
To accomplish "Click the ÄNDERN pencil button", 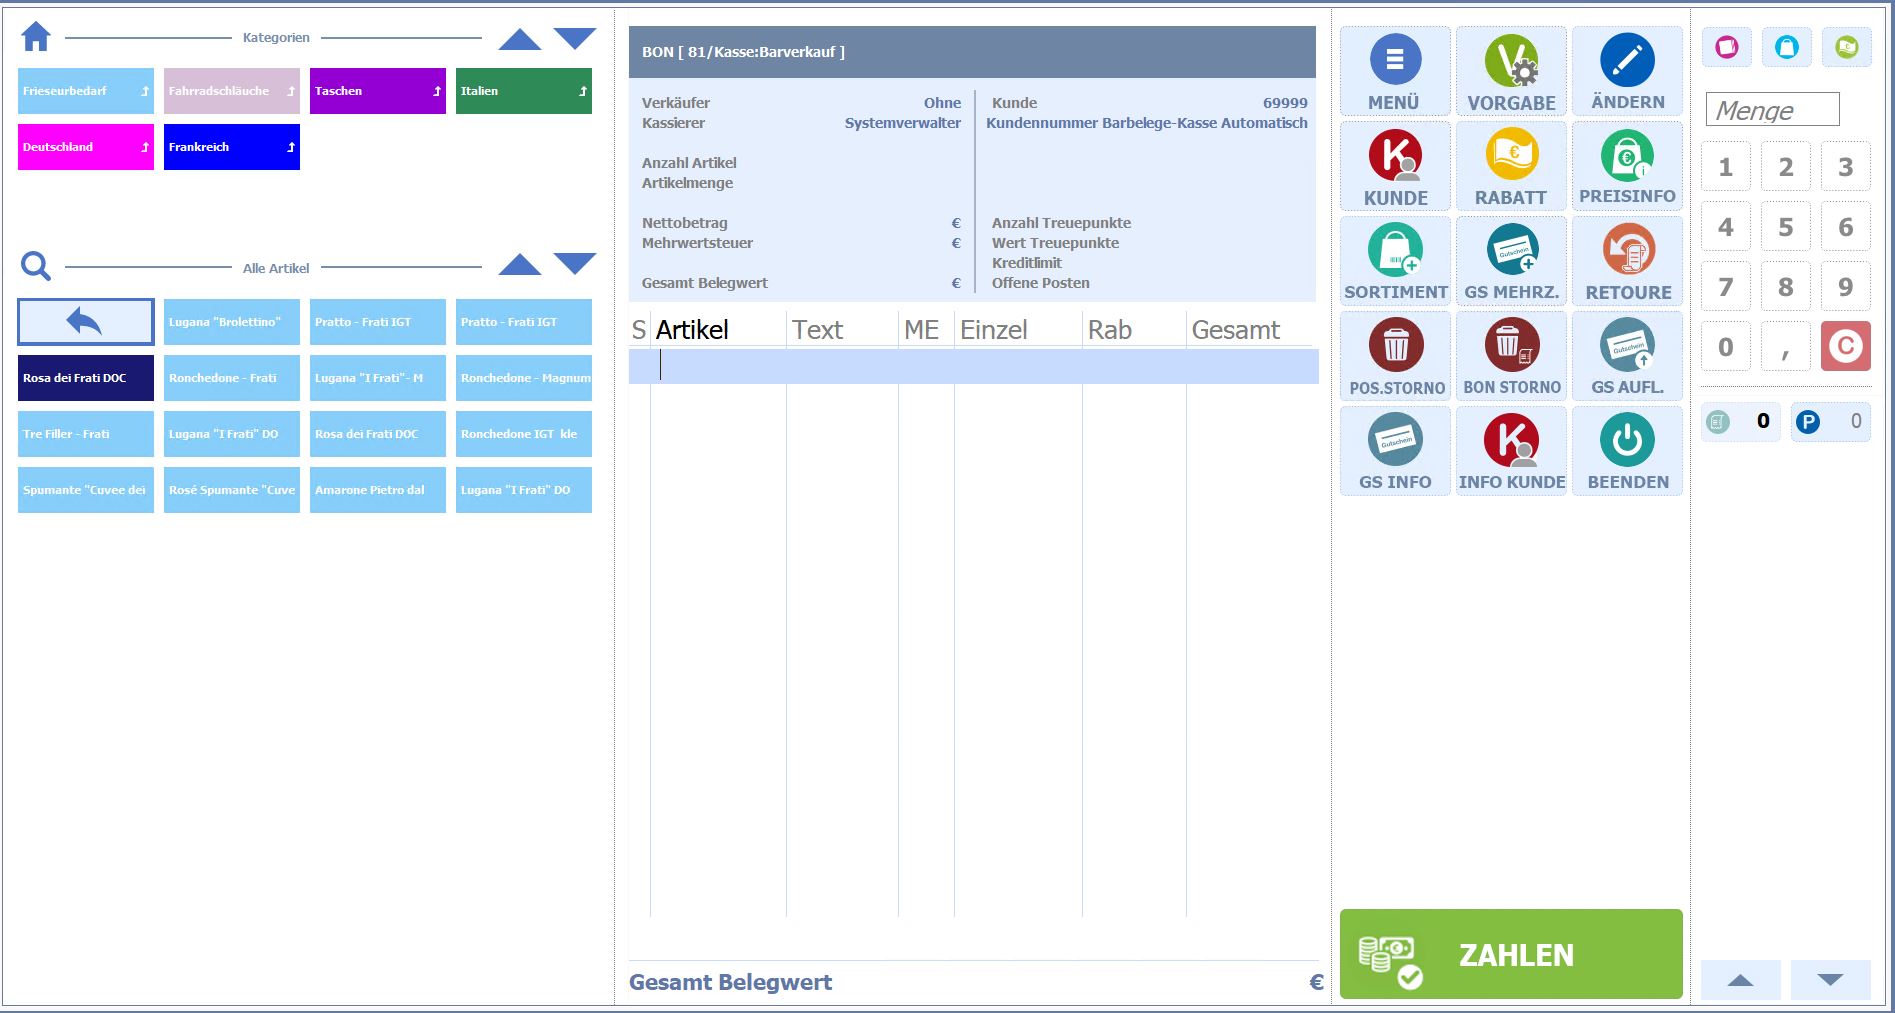I will coord(1627,72).
